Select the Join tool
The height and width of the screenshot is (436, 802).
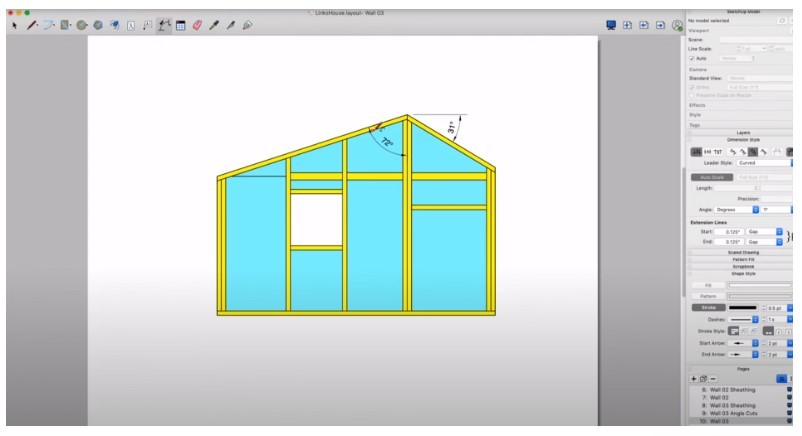(x=247, y=25)
